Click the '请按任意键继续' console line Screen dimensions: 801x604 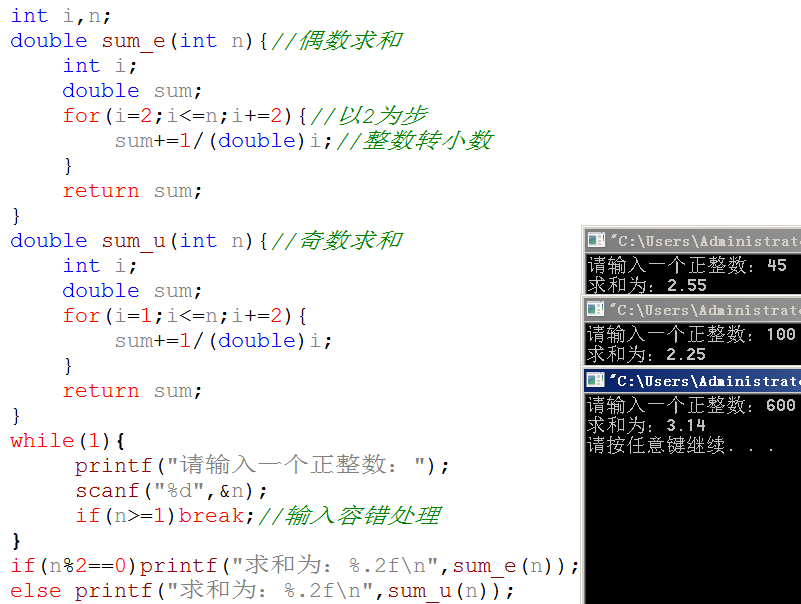click(680, 445)
